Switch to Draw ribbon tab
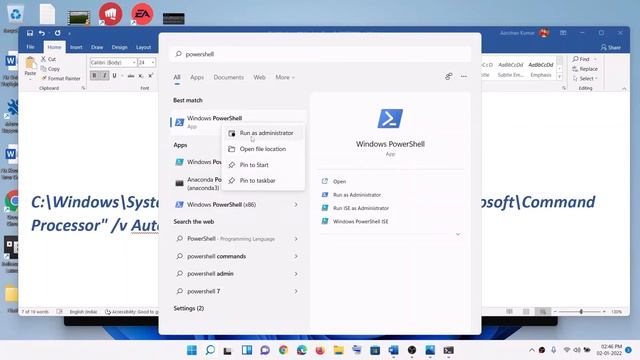 click(x=97, y=47)
